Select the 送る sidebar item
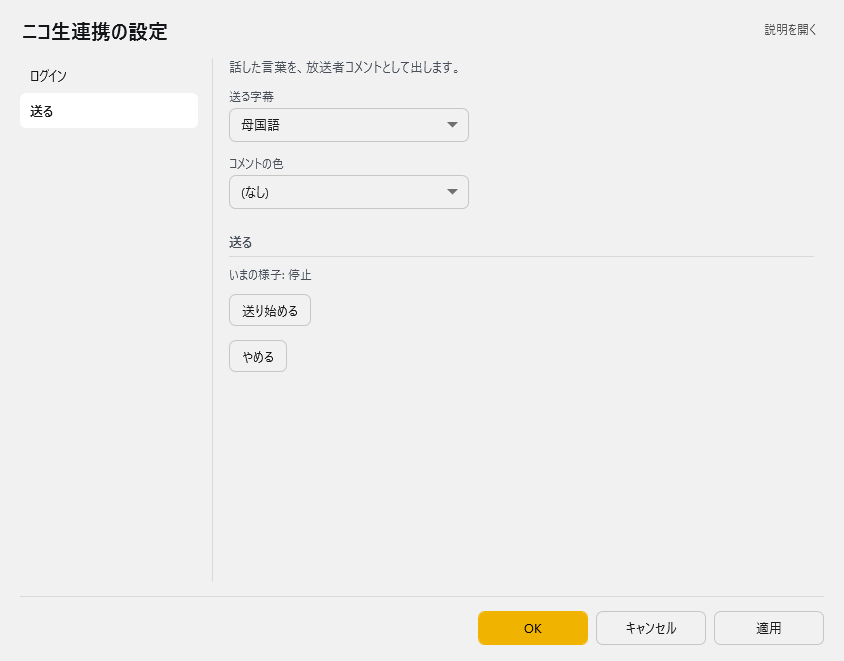This screenshot has height=661, width=844. click(x=109, y=111)
